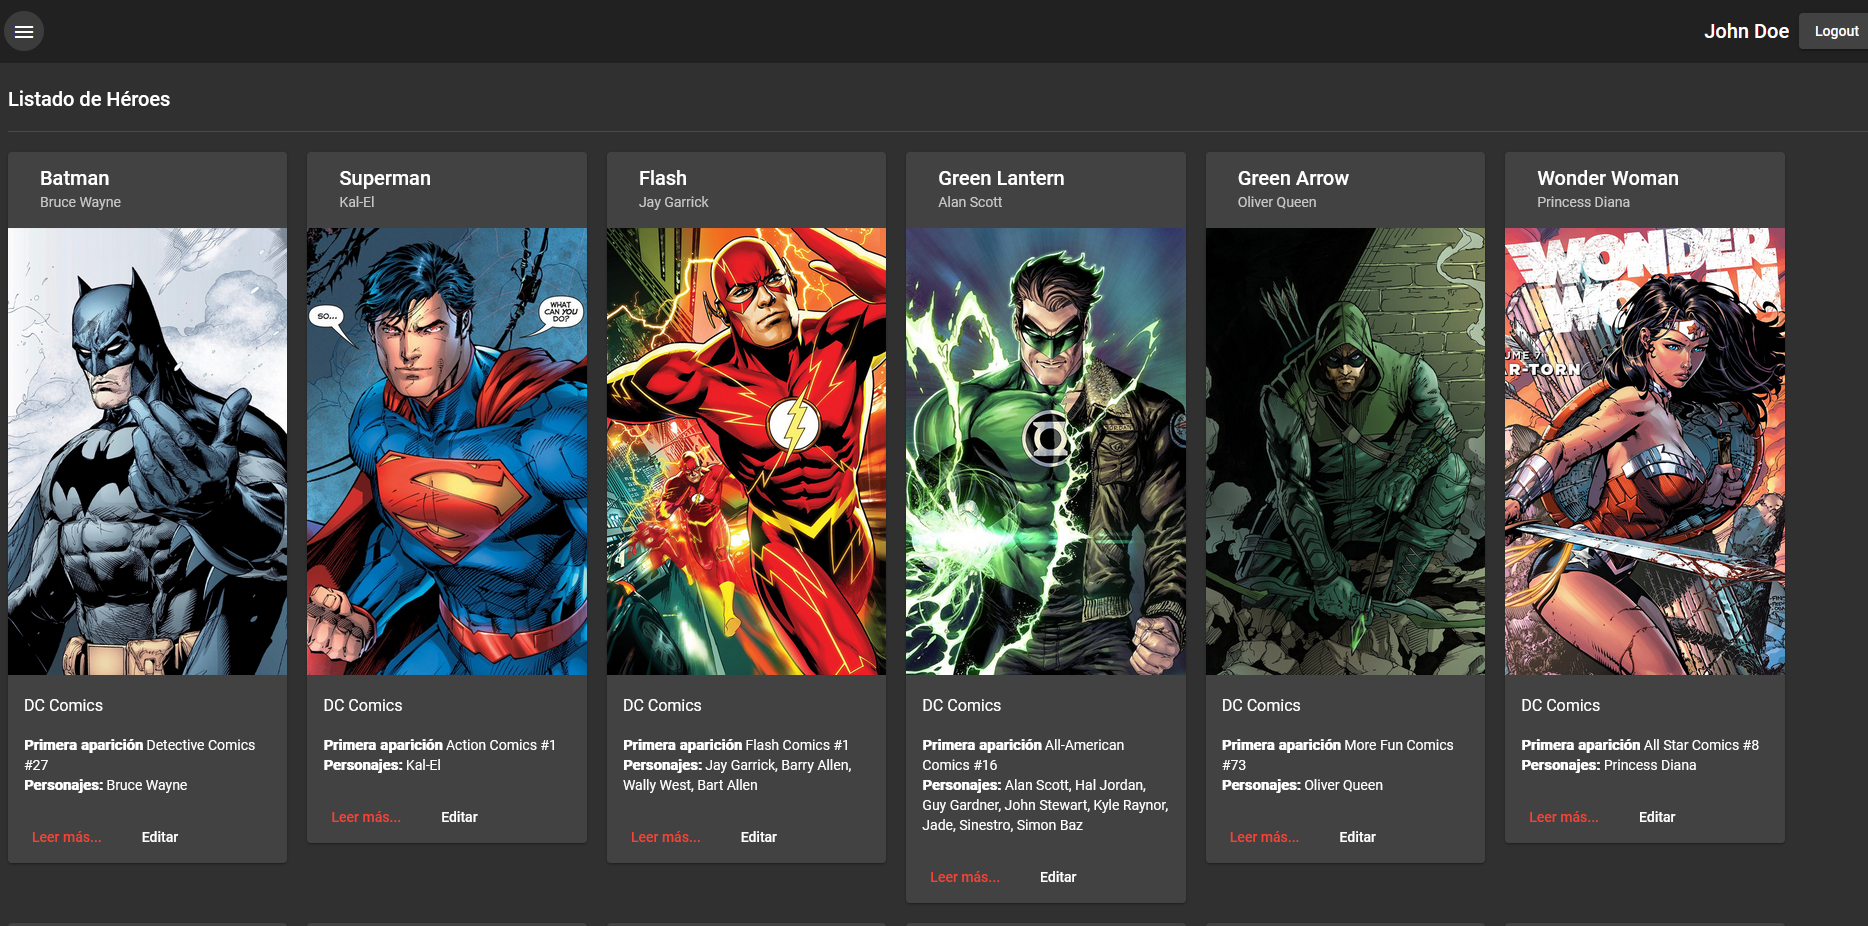Click the Logout button

(x=1836, y=31)
